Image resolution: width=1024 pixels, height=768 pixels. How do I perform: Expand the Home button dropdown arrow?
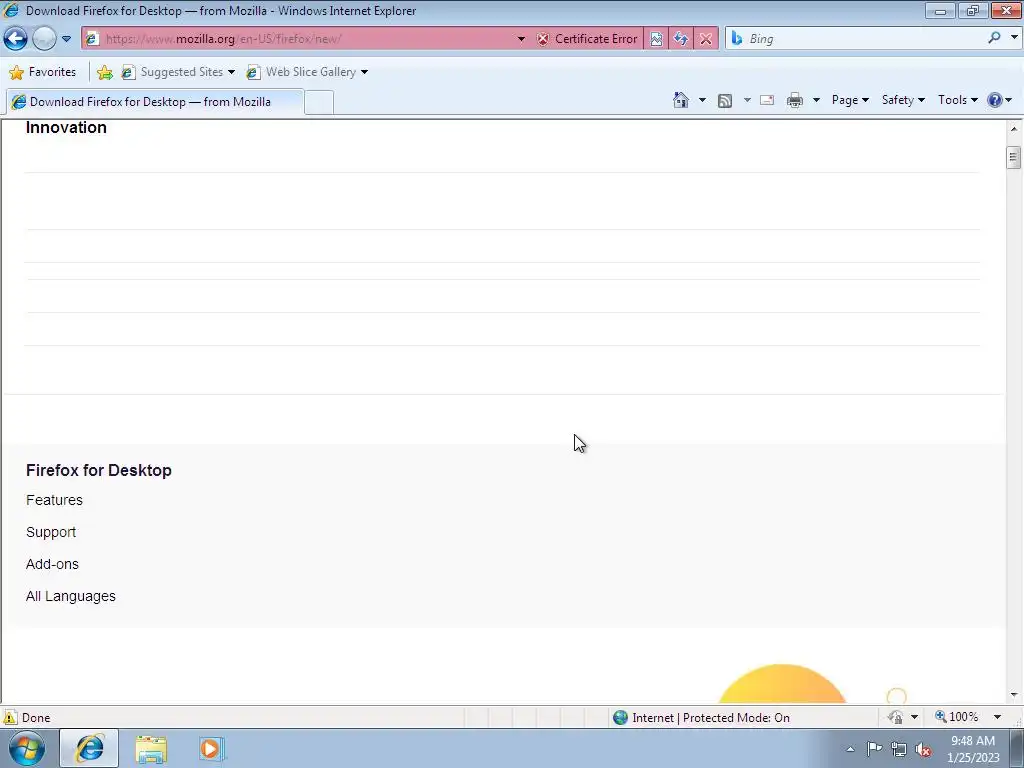pyautogui.click(x=702, y=101)
